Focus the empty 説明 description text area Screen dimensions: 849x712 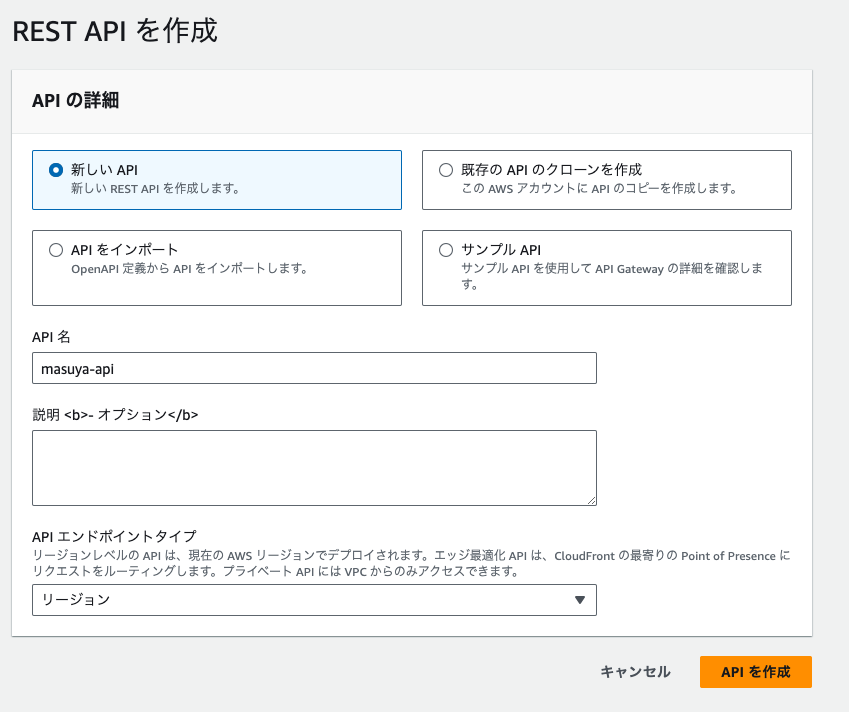tap(314, 468)
